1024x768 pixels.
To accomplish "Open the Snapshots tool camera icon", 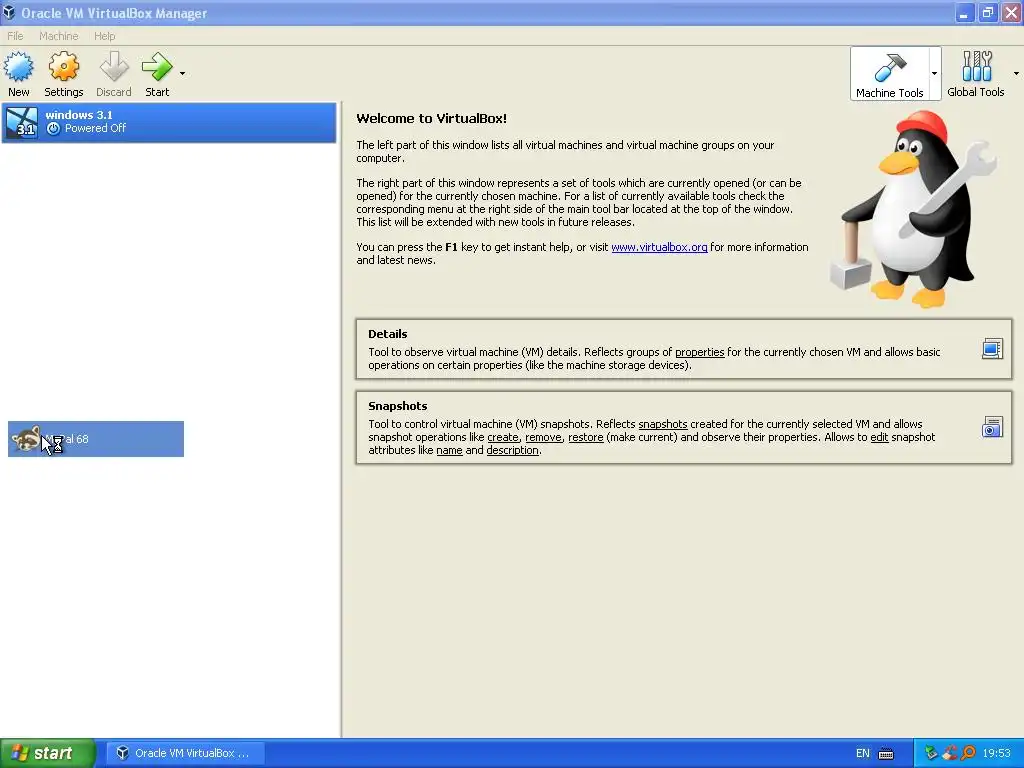I will coord(992,427).
